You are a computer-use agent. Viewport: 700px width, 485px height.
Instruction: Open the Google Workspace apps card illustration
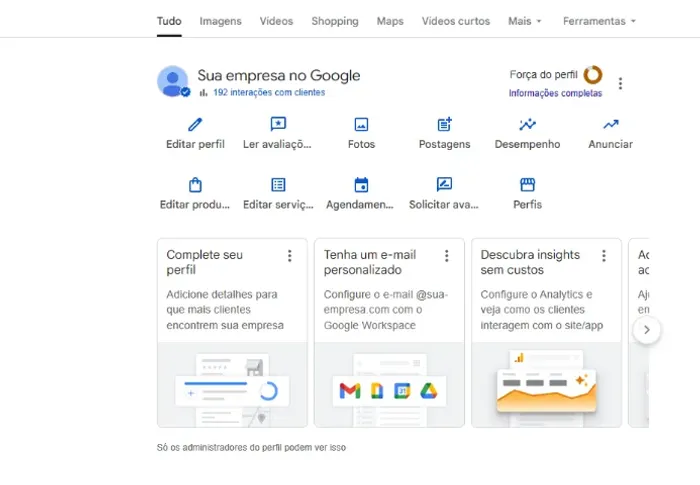click(x=389, y=385)
